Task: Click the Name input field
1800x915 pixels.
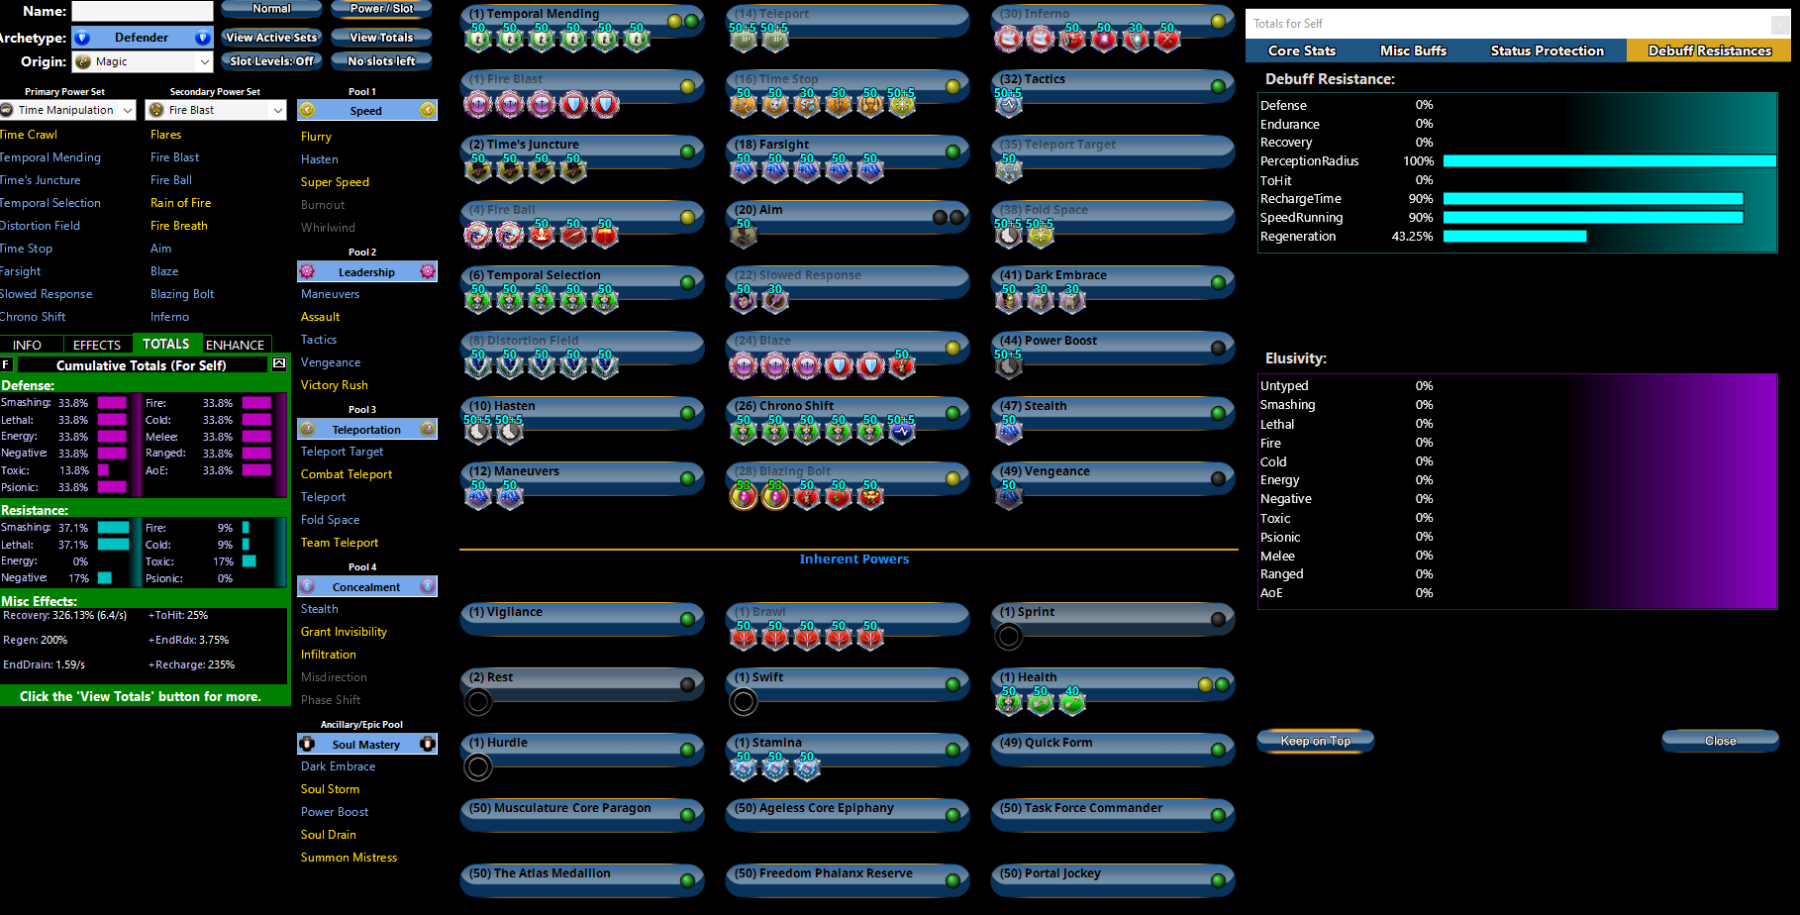Action: click(142, 11)
